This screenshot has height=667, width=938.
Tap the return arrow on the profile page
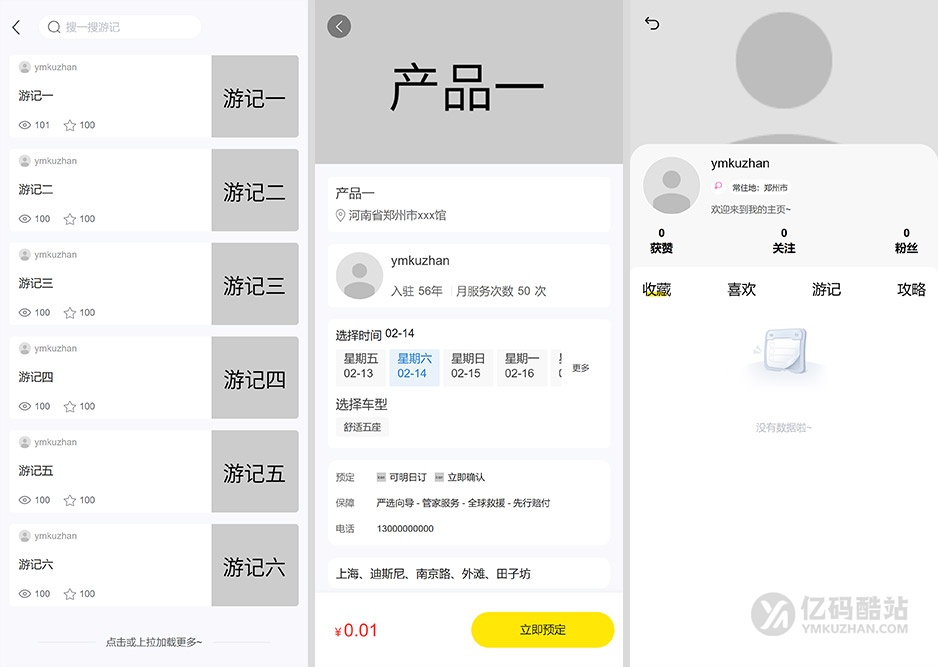[x=650, y=22]
